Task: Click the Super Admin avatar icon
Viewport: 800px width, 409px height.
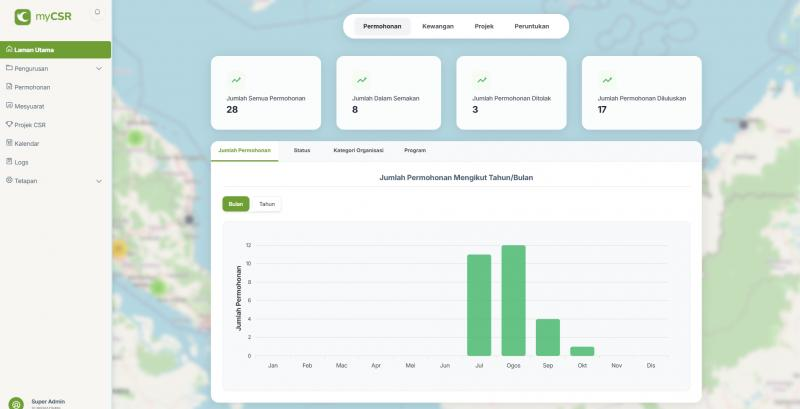Action: point(16,404)
